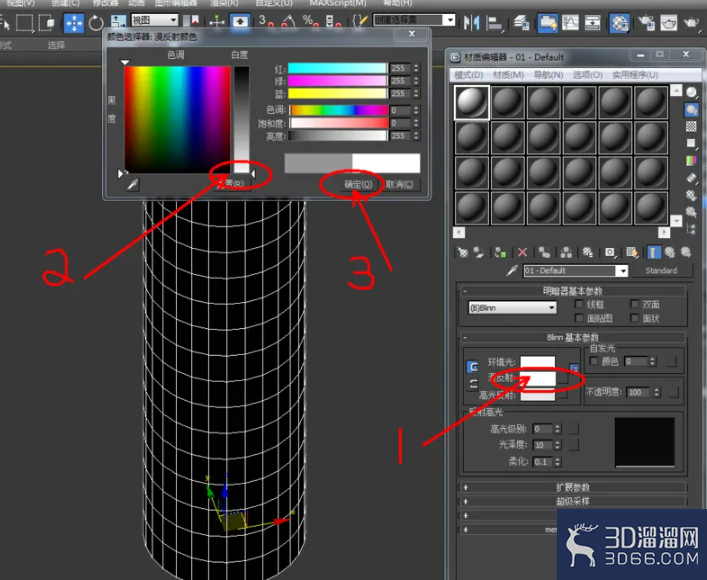The image size is (707, 580).
Task: Click Reset Map red X icon
Action: click(x=522, y=252)
